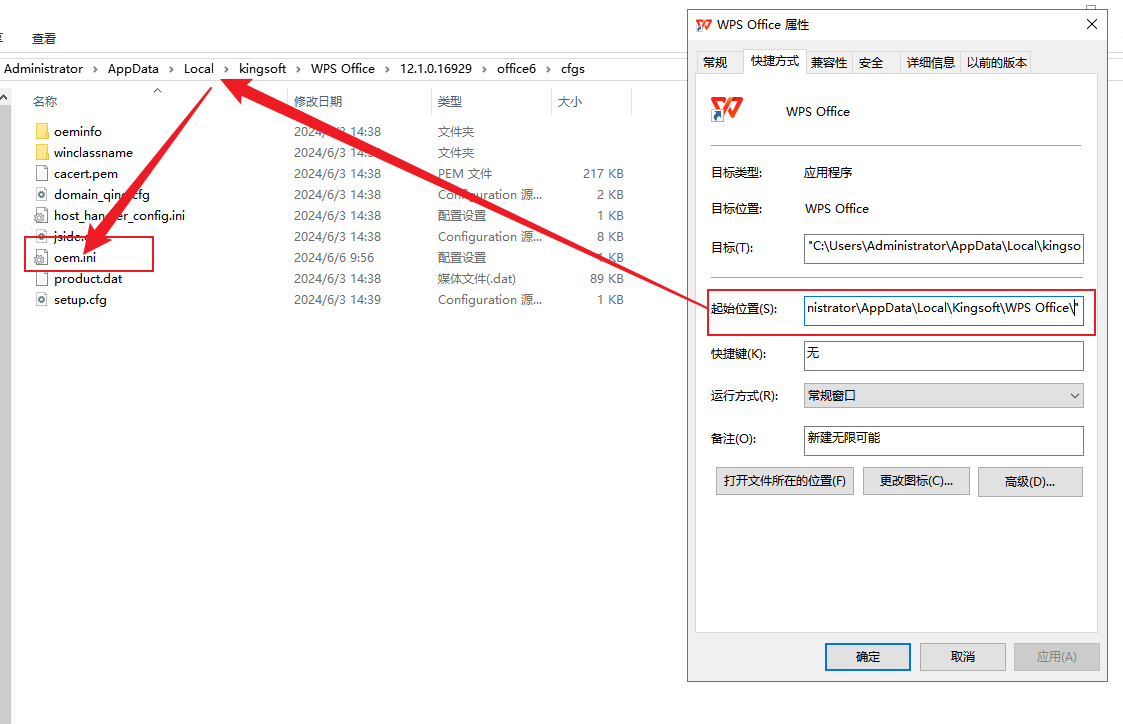Screen dimensions: 1123x724
Task: Click the WPS Office shortcut icon
Action: click(726, 110)
